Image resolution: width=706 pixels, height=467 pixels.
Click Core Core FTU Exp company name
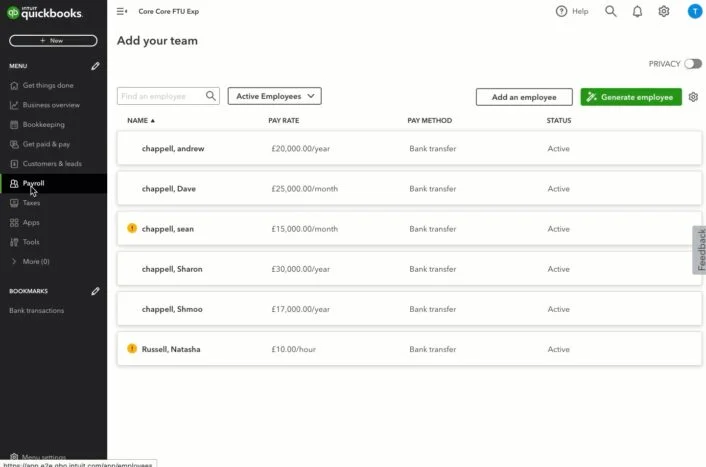click(168, 11)
